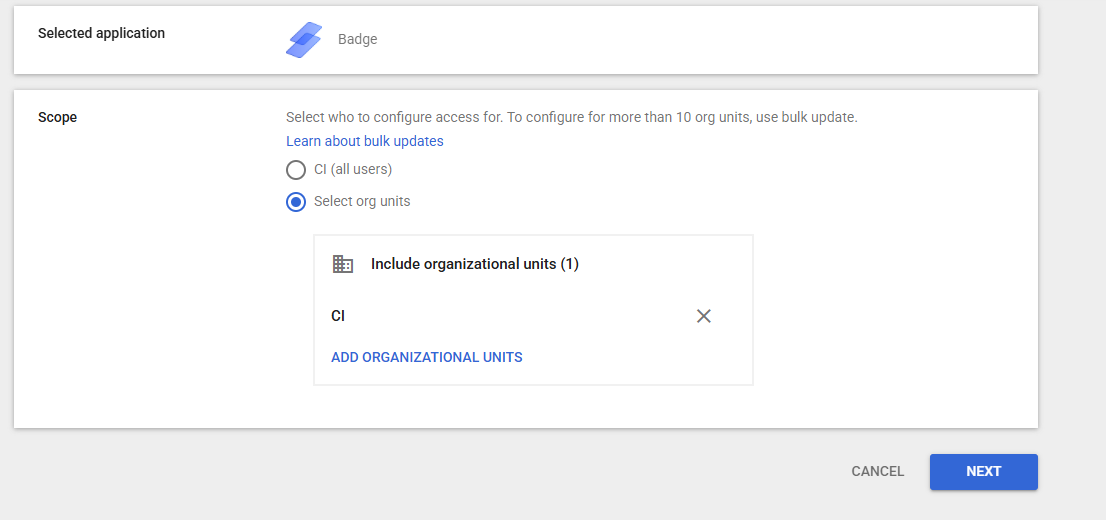Click the Badge application name
Screen dimensions: 1106x520
click(x=358, y=40)
